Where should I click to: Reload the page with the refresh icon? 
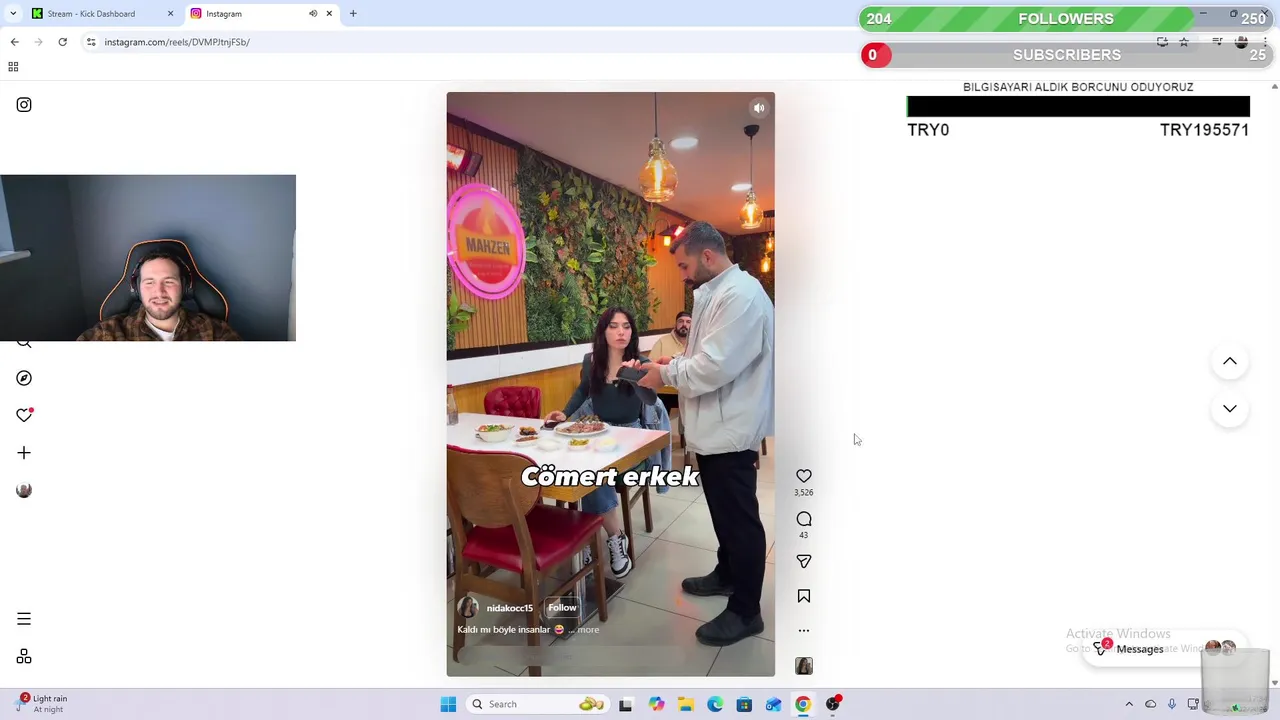tap(63, 42)
